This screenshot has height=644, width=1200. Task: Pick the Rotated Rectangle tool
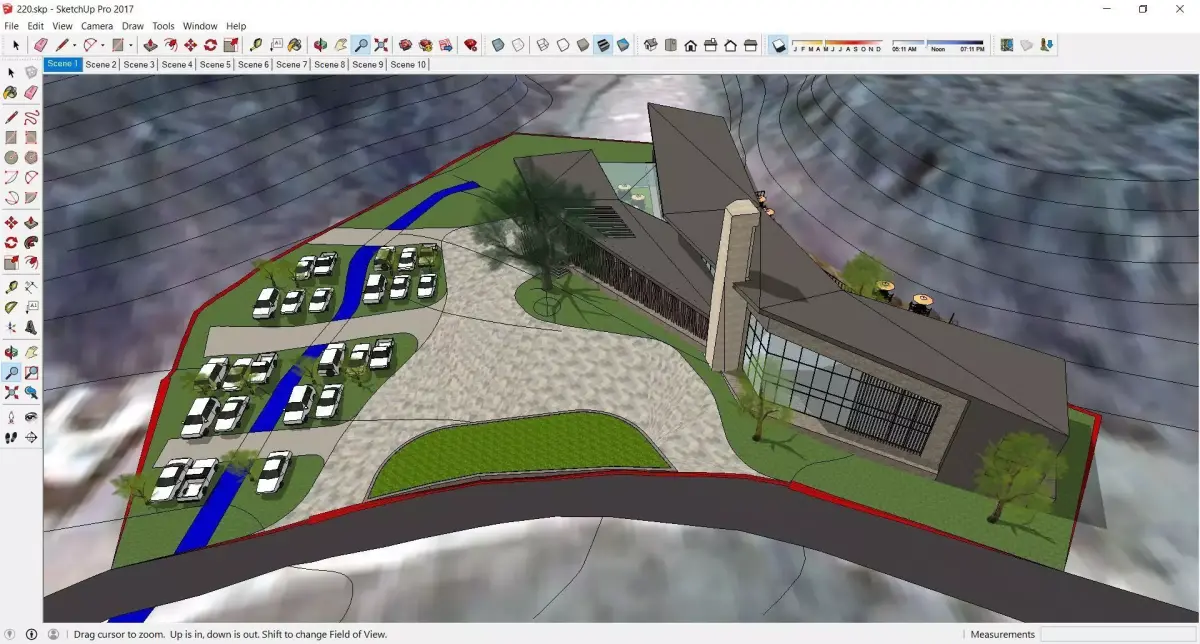coord(30,137)
